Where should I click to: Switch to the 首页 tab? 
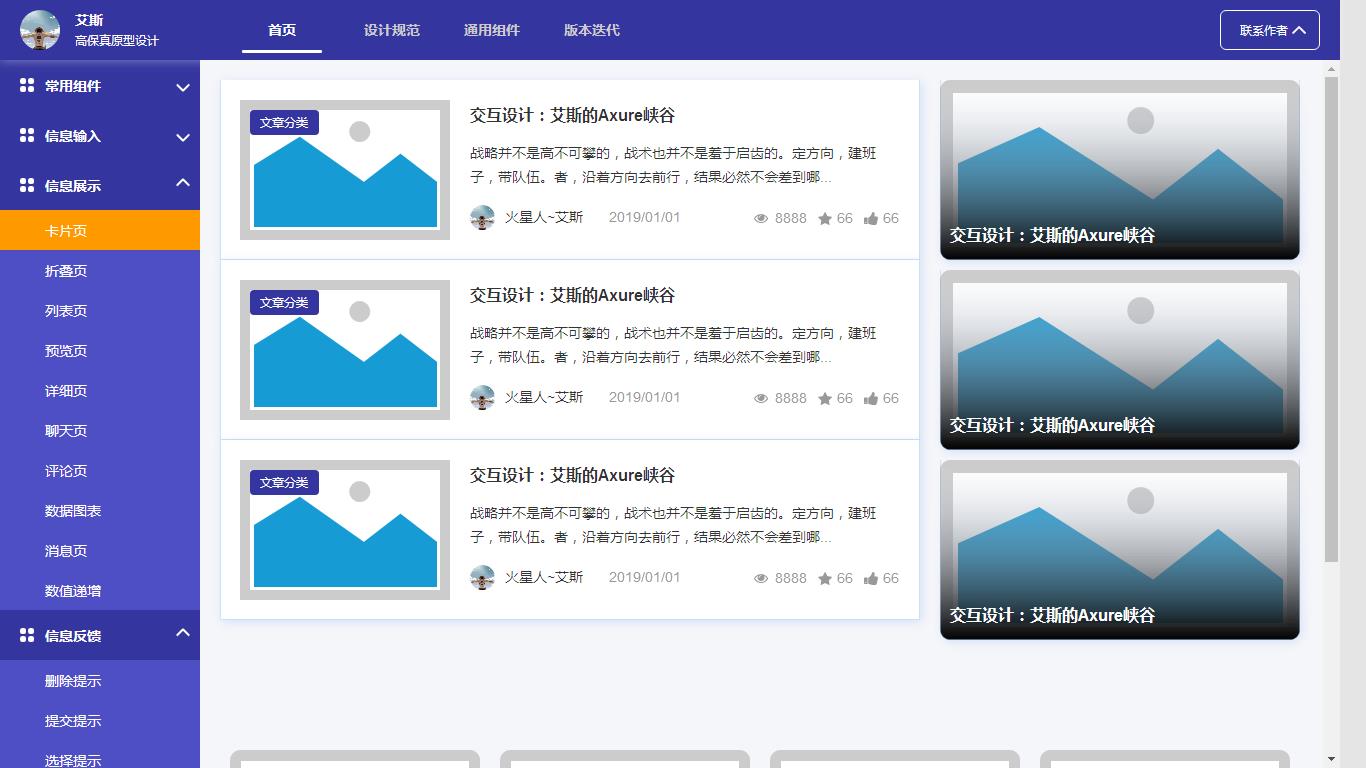tap(282, 30)
